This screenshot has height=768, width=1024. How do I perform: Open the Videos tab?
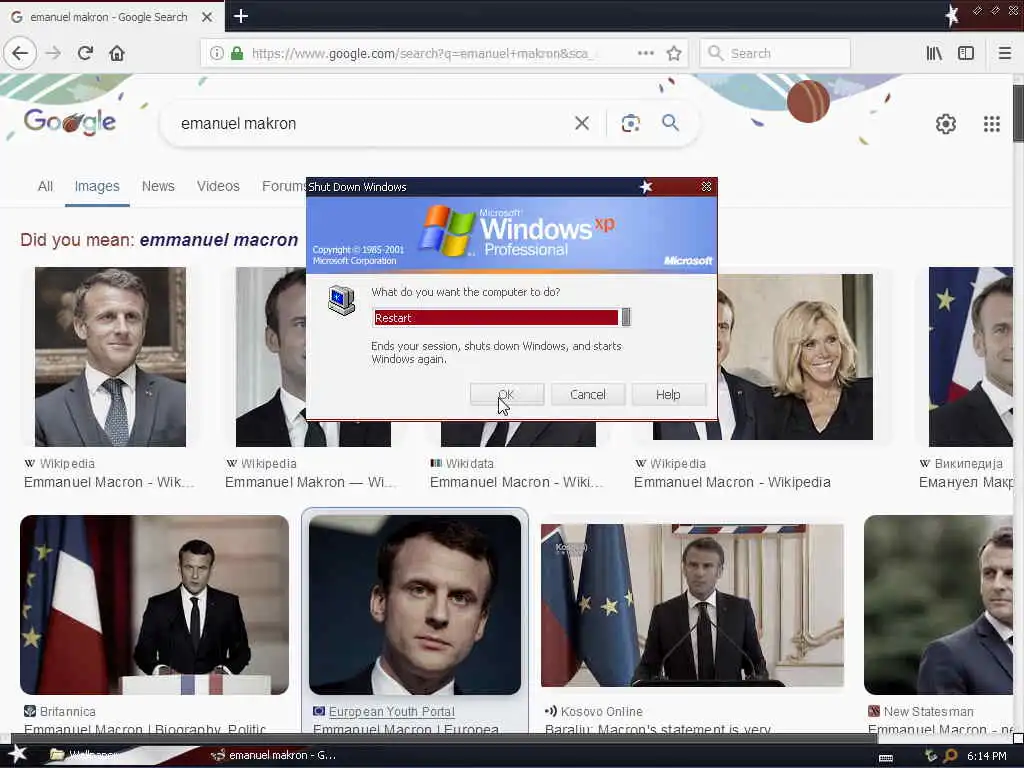tap(218, 186)
